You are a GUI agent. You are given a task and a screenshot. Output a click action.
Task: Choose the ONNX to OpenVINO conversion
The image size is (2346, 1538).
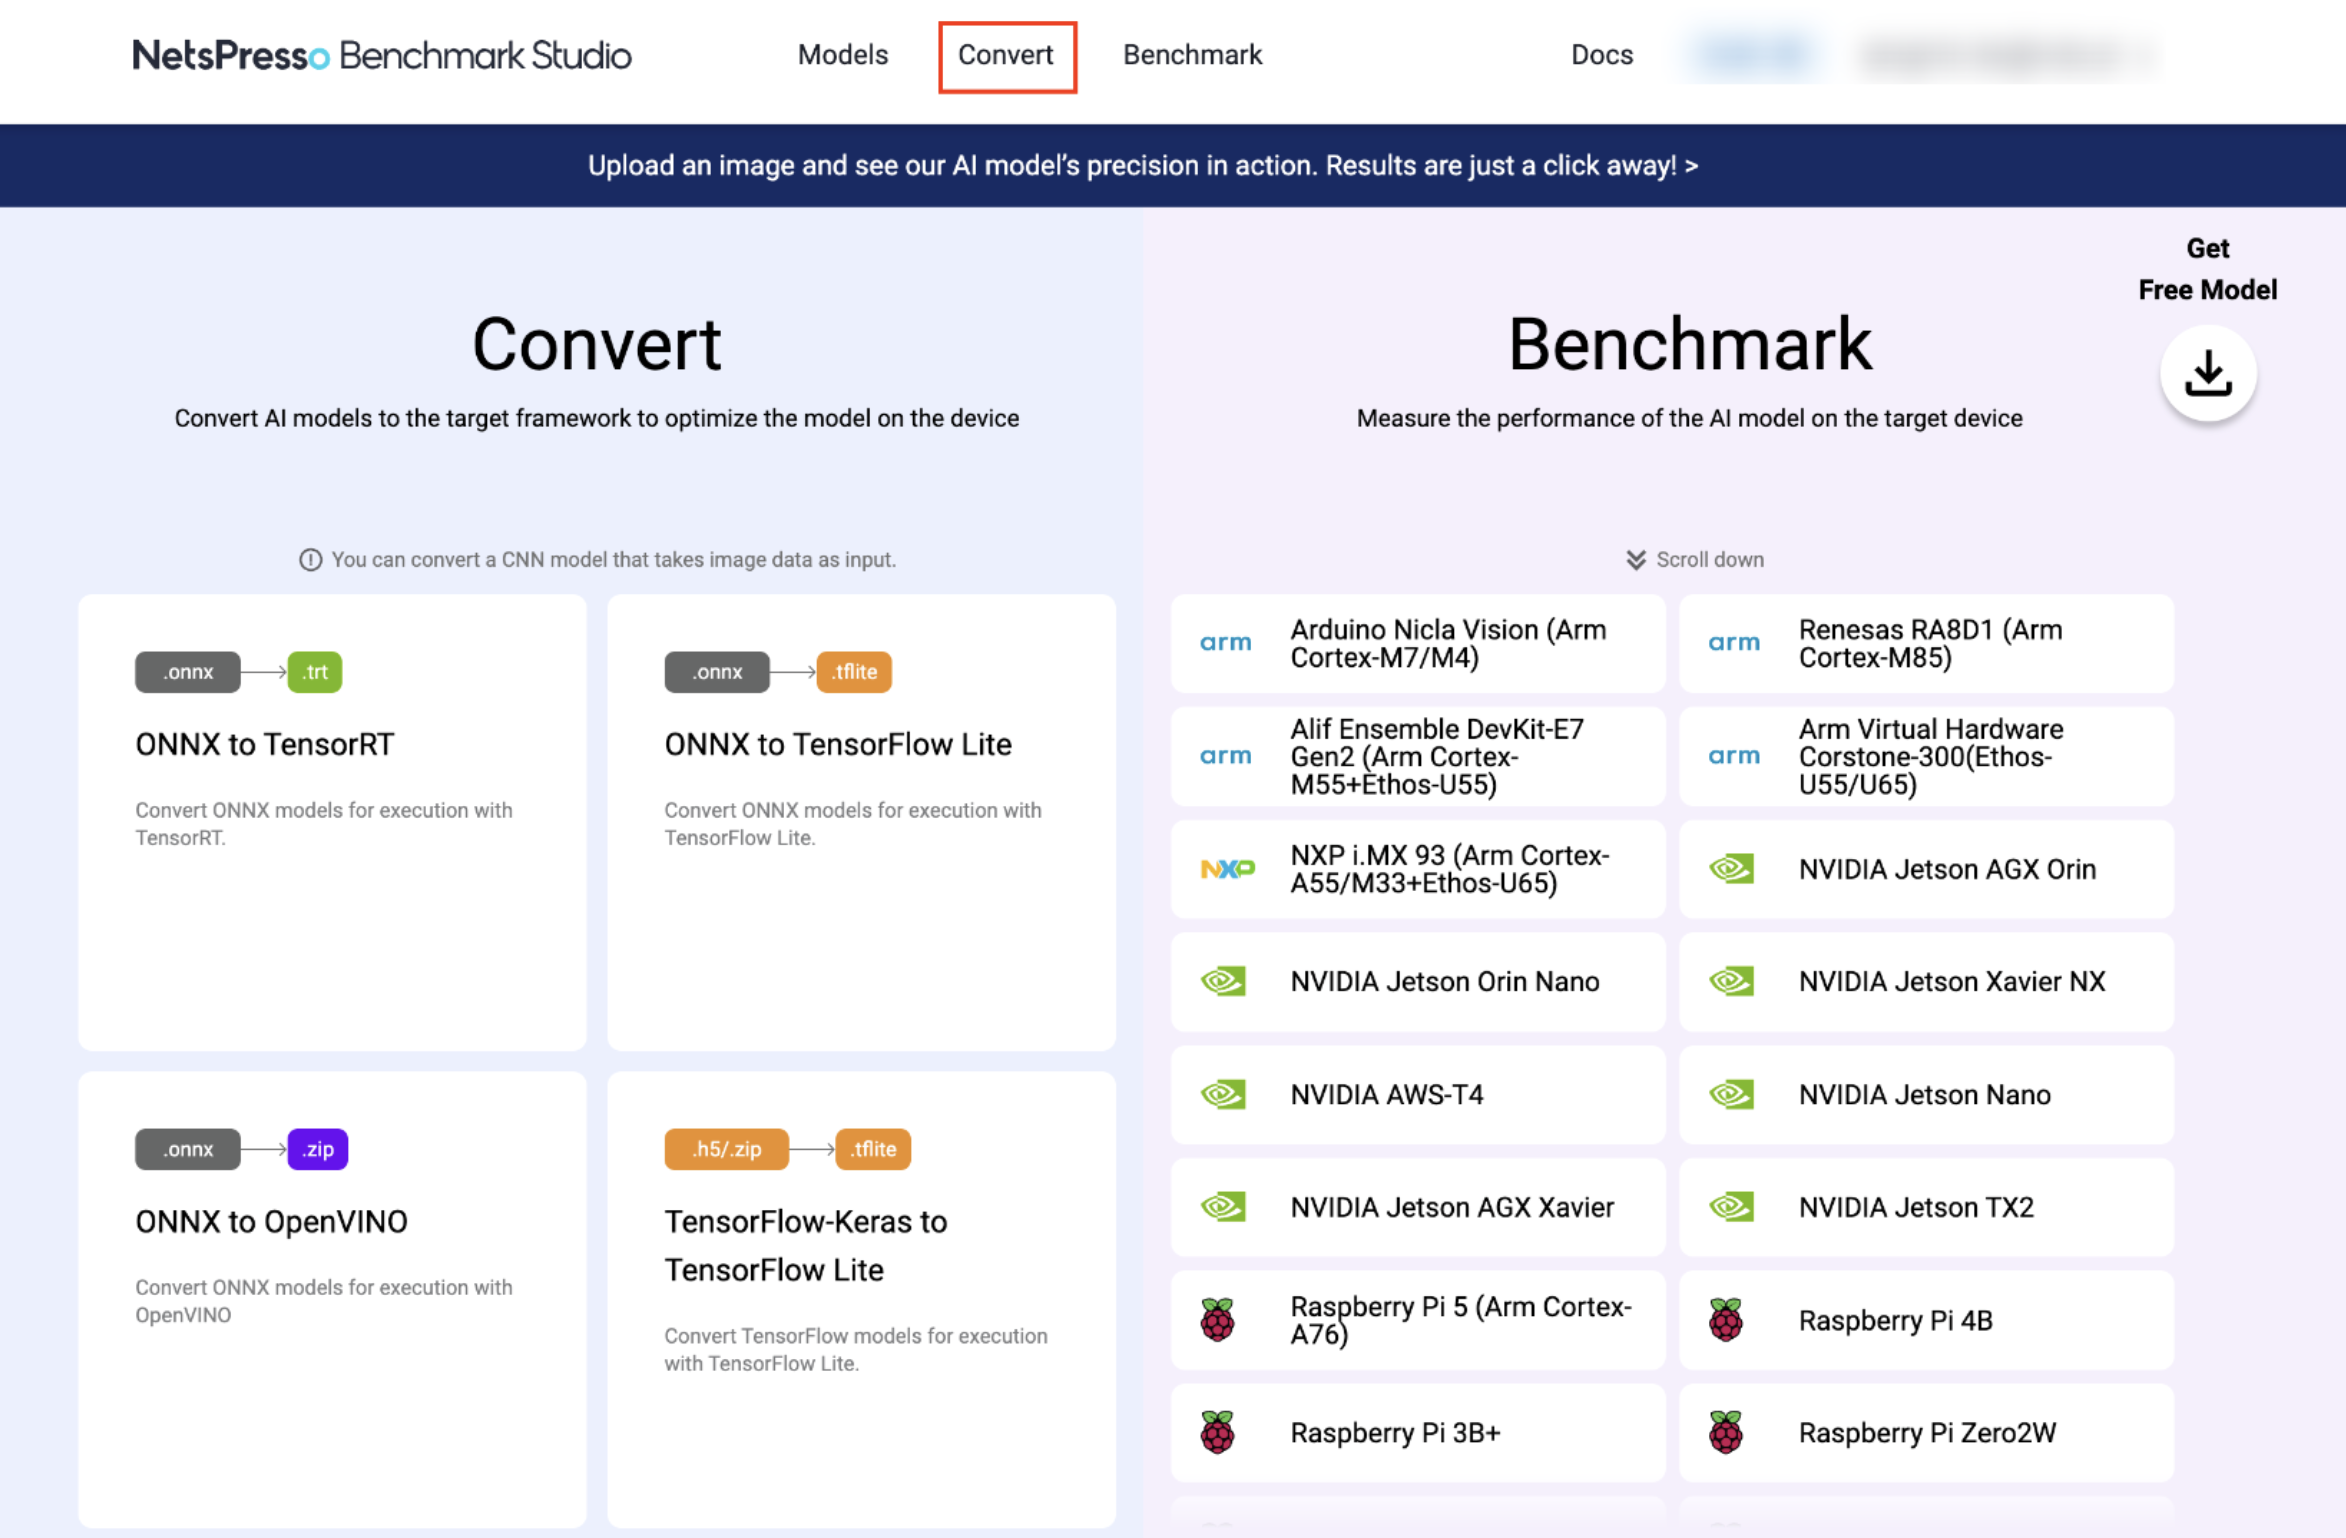(x=332, y=1298)
